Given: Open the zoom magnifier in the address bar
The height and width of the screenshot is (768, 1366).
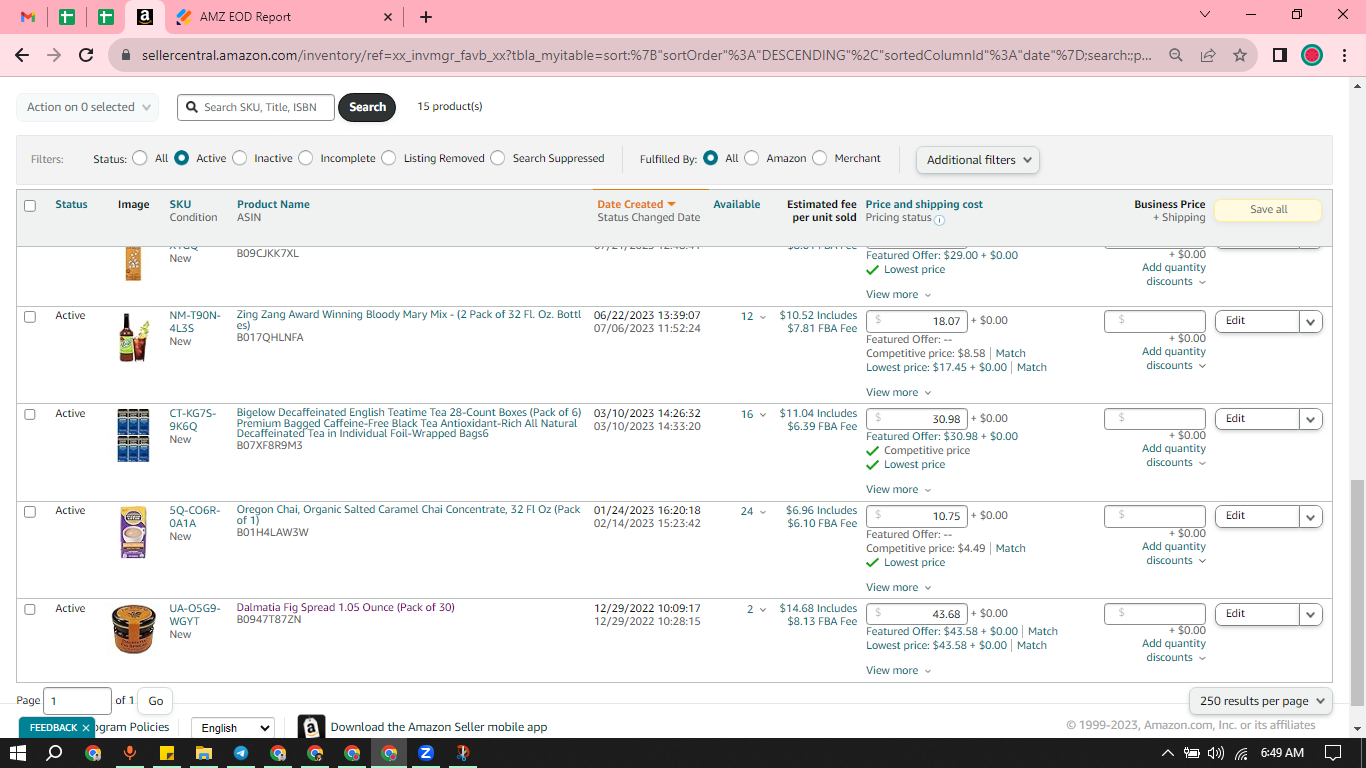Looking at the screenshot, I should (1176, 56).
